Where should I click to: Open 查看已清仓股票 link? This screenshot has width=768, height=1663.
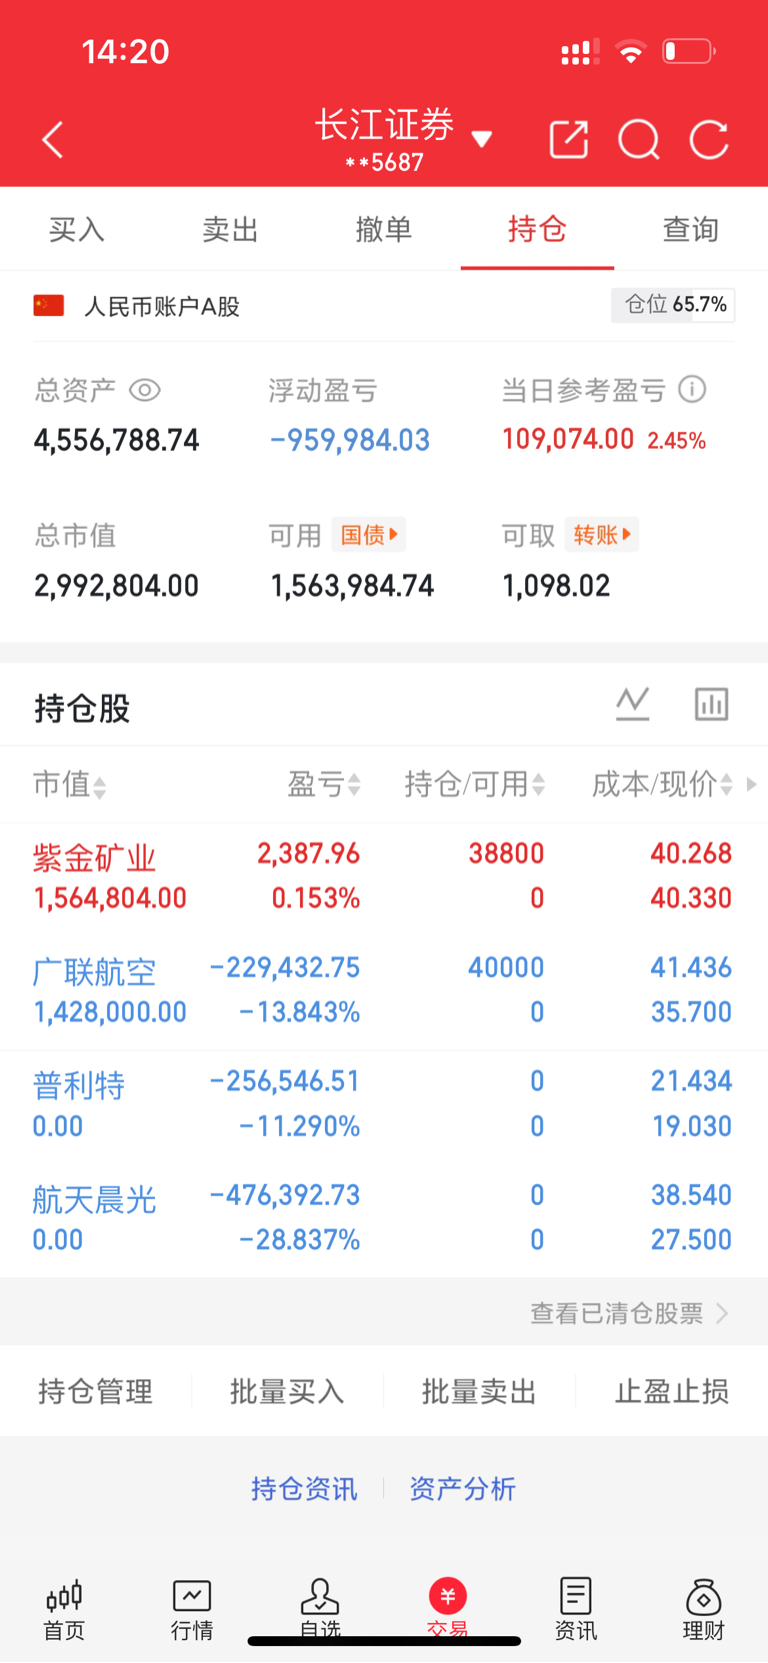point(629,1313)
